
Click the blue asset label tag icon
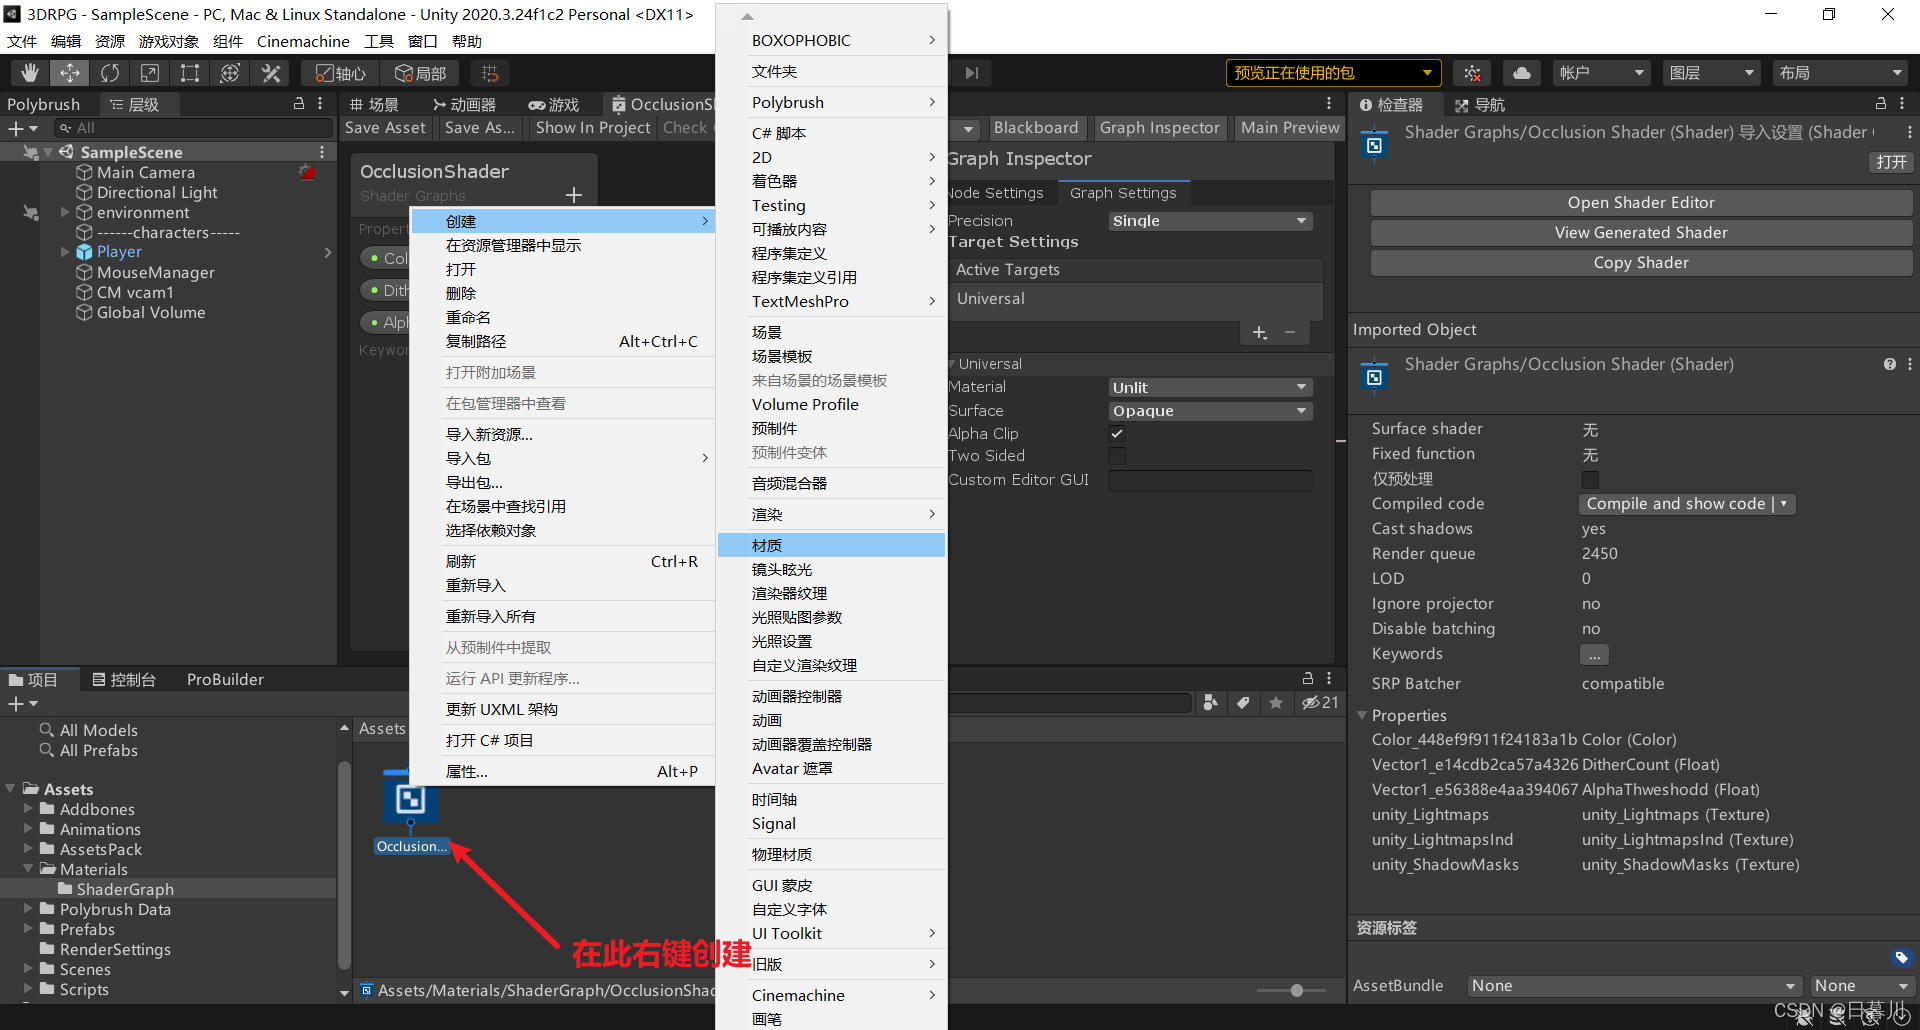click(1901, 957)
